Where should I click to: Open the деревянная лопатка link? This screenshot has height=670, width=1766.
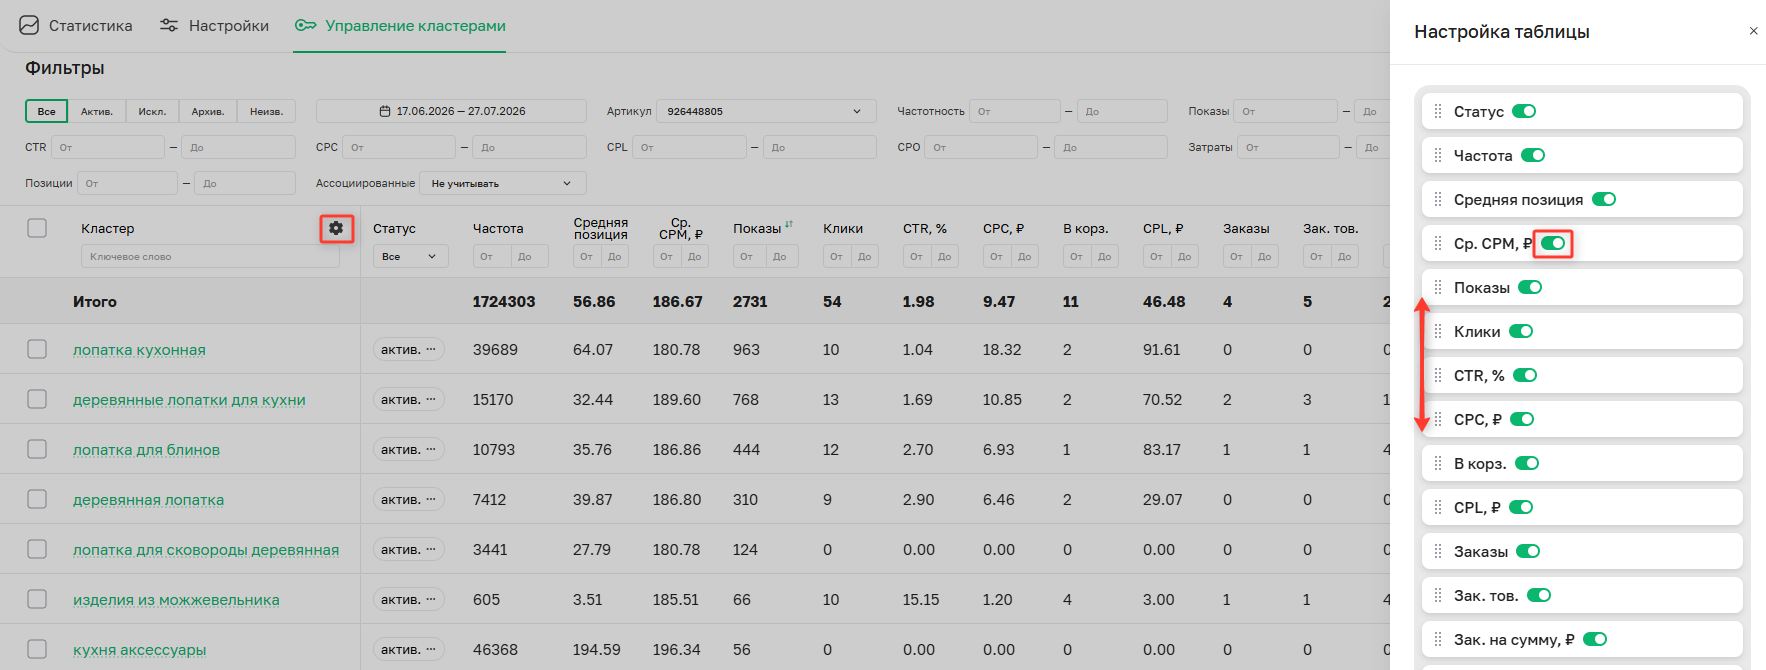[x=148, y=499]
